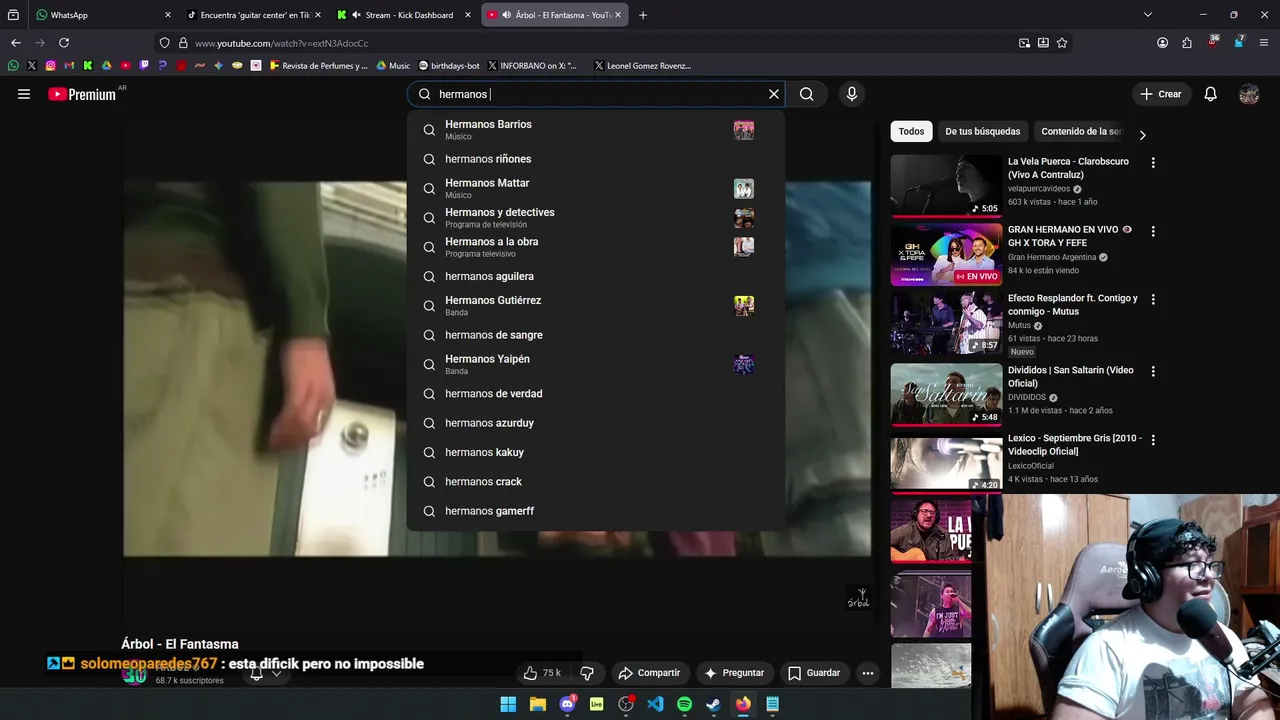Open Gran Hermano EN VIVO thumbnail
This screenshot has height=720, width=1280.
point(946,254)
